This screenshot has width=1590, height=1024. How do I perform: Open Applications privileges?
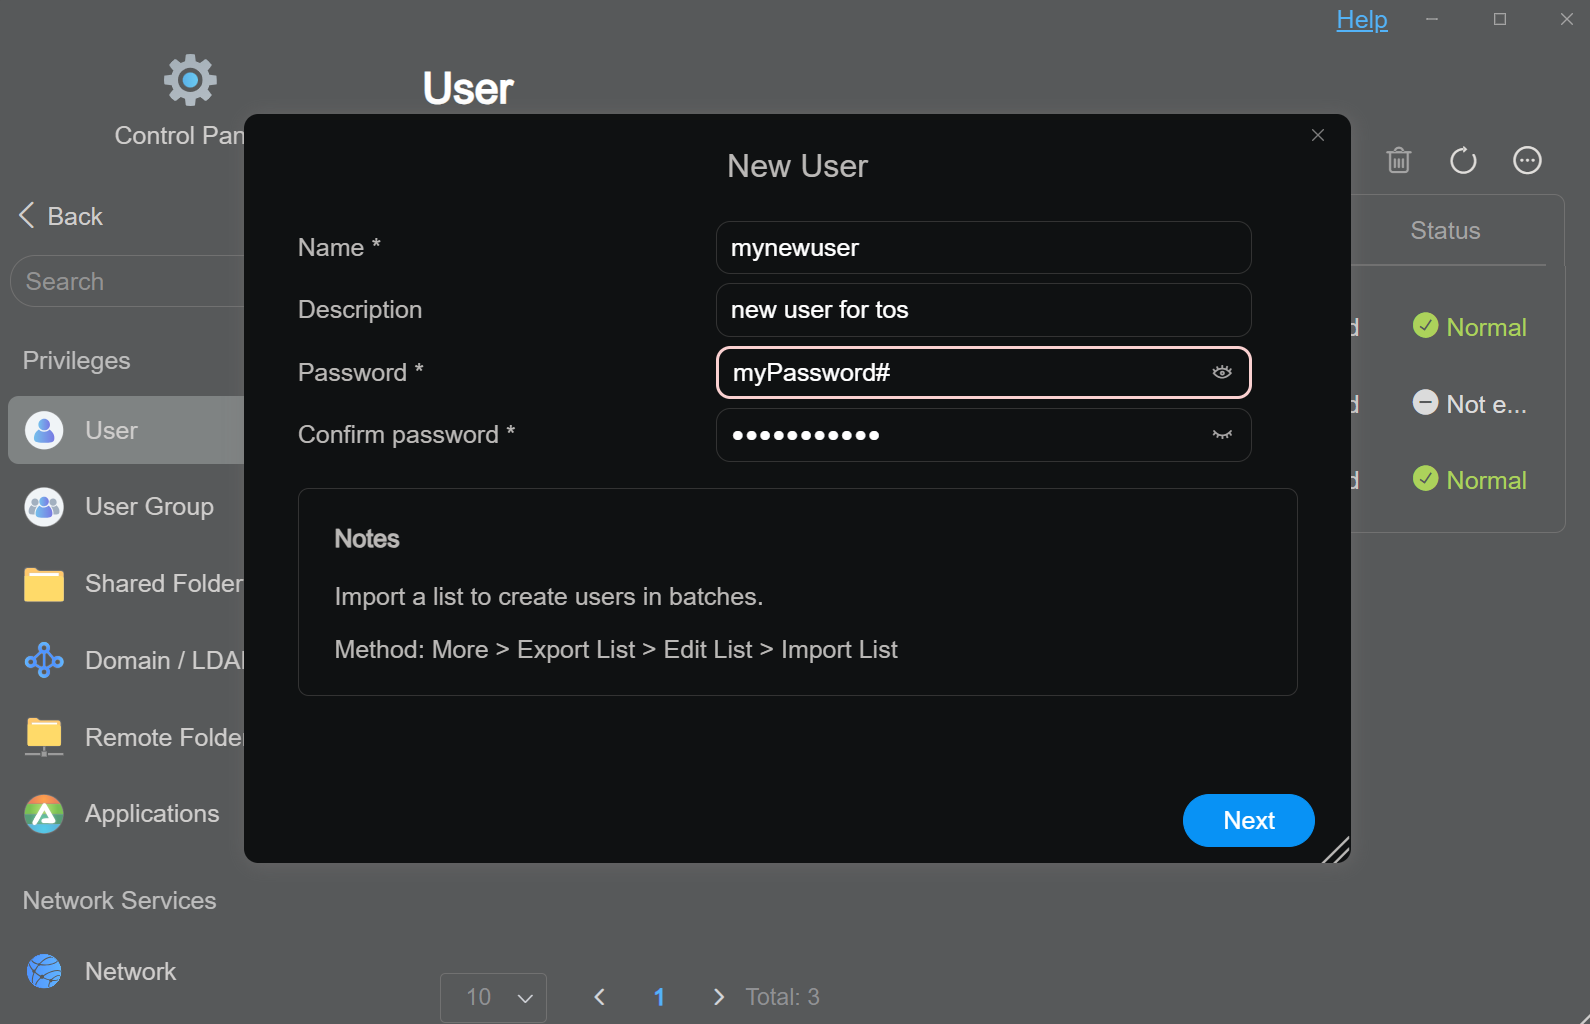(126, 814)
